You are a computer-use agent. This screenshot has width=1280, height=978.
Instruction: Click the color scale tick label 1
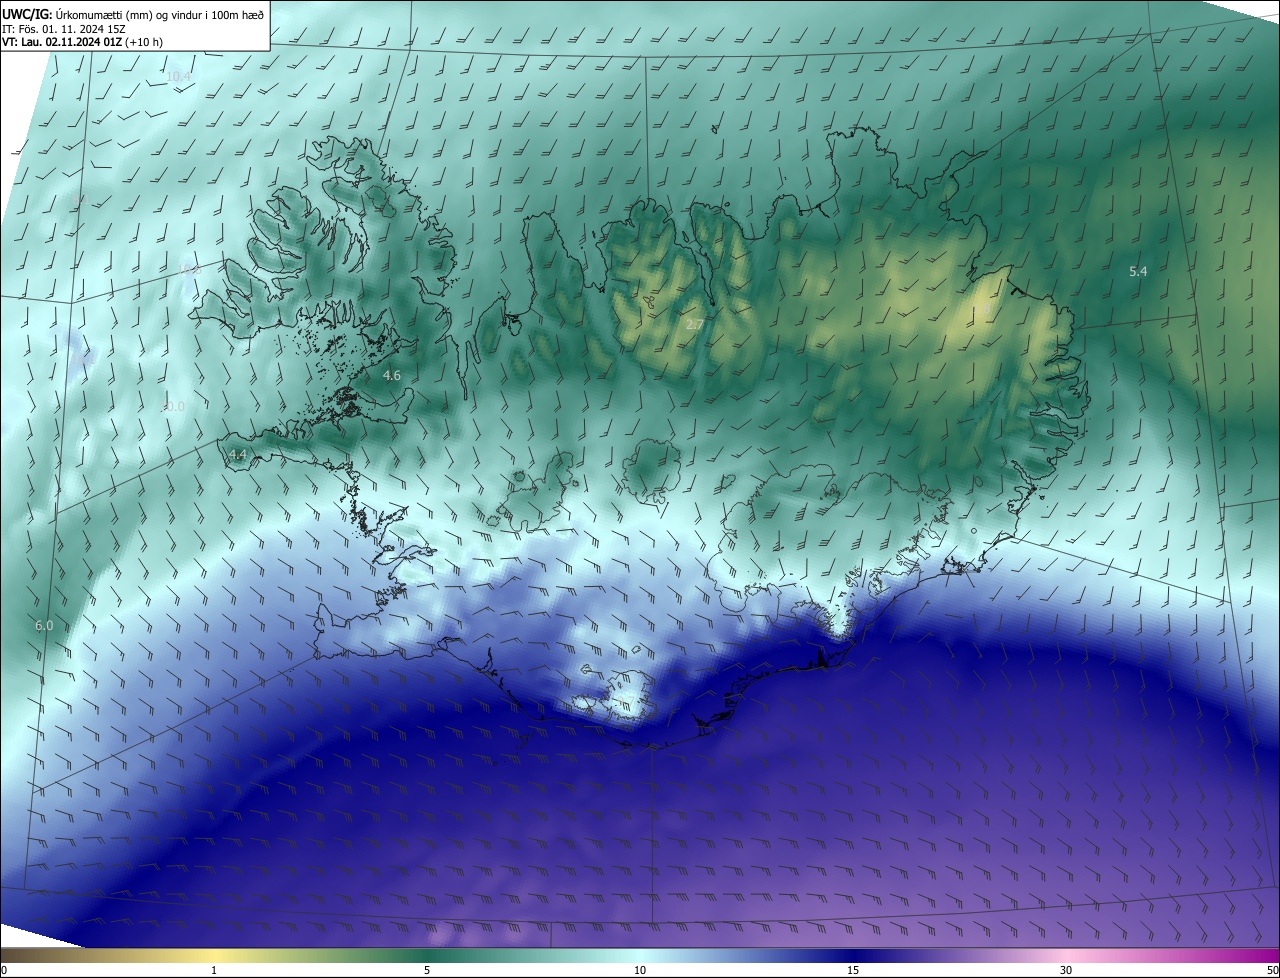tap(214, 971)
